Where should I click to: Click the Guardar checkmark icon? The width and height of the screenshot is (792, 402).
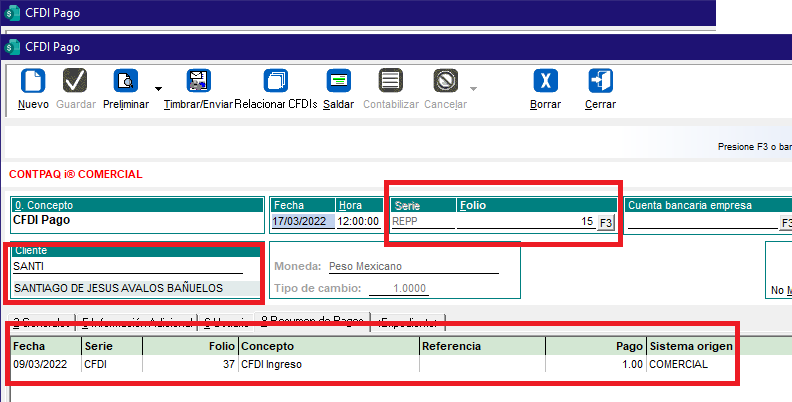point(75,82)
